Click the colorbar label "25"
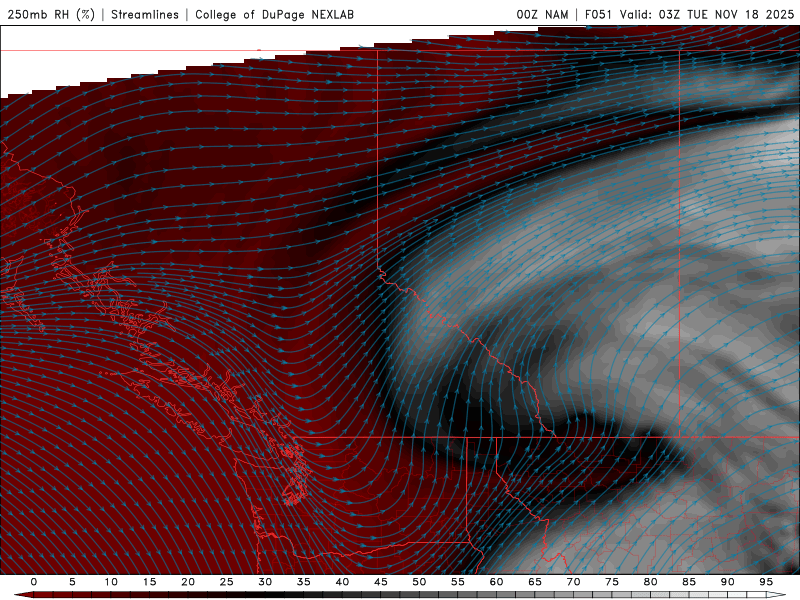The image size is (800, 600). 227,582
